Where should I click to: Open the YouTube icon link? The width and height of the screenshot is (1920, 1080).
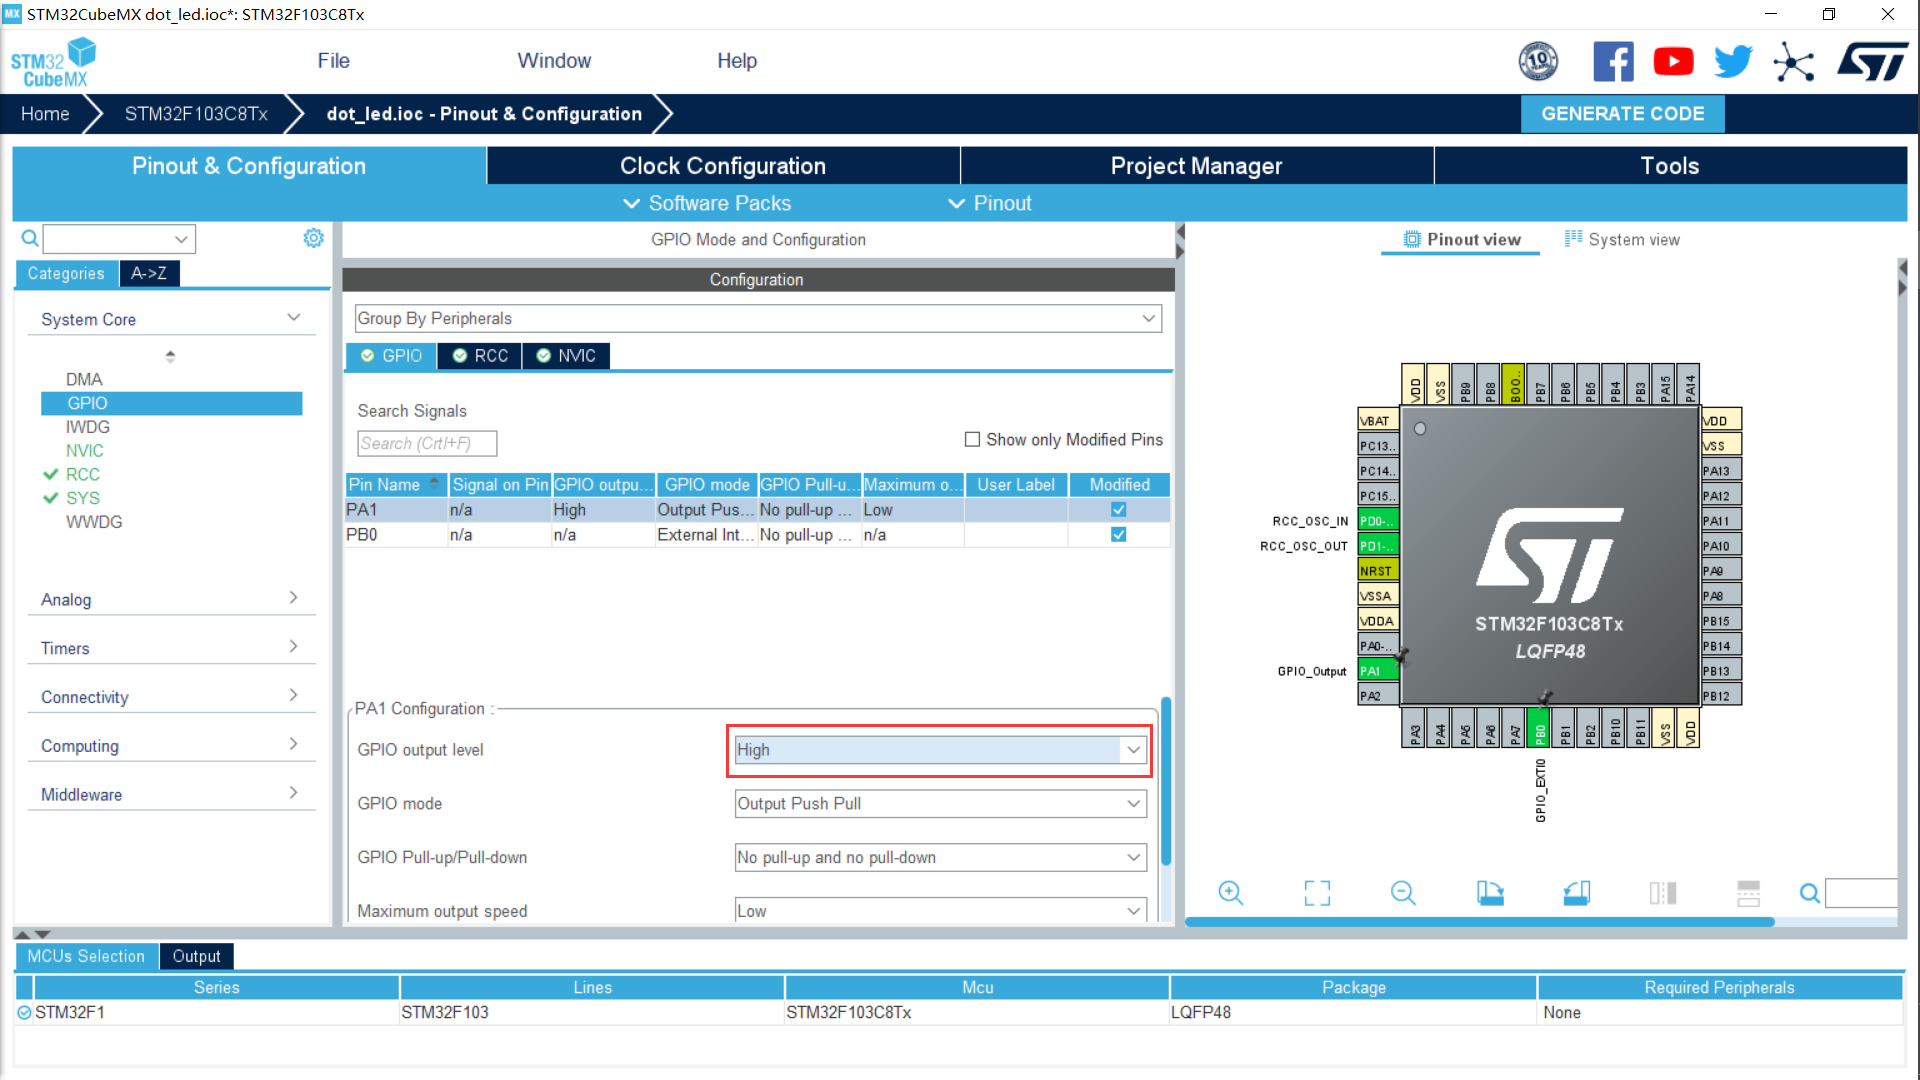[x=1673, y=62]
